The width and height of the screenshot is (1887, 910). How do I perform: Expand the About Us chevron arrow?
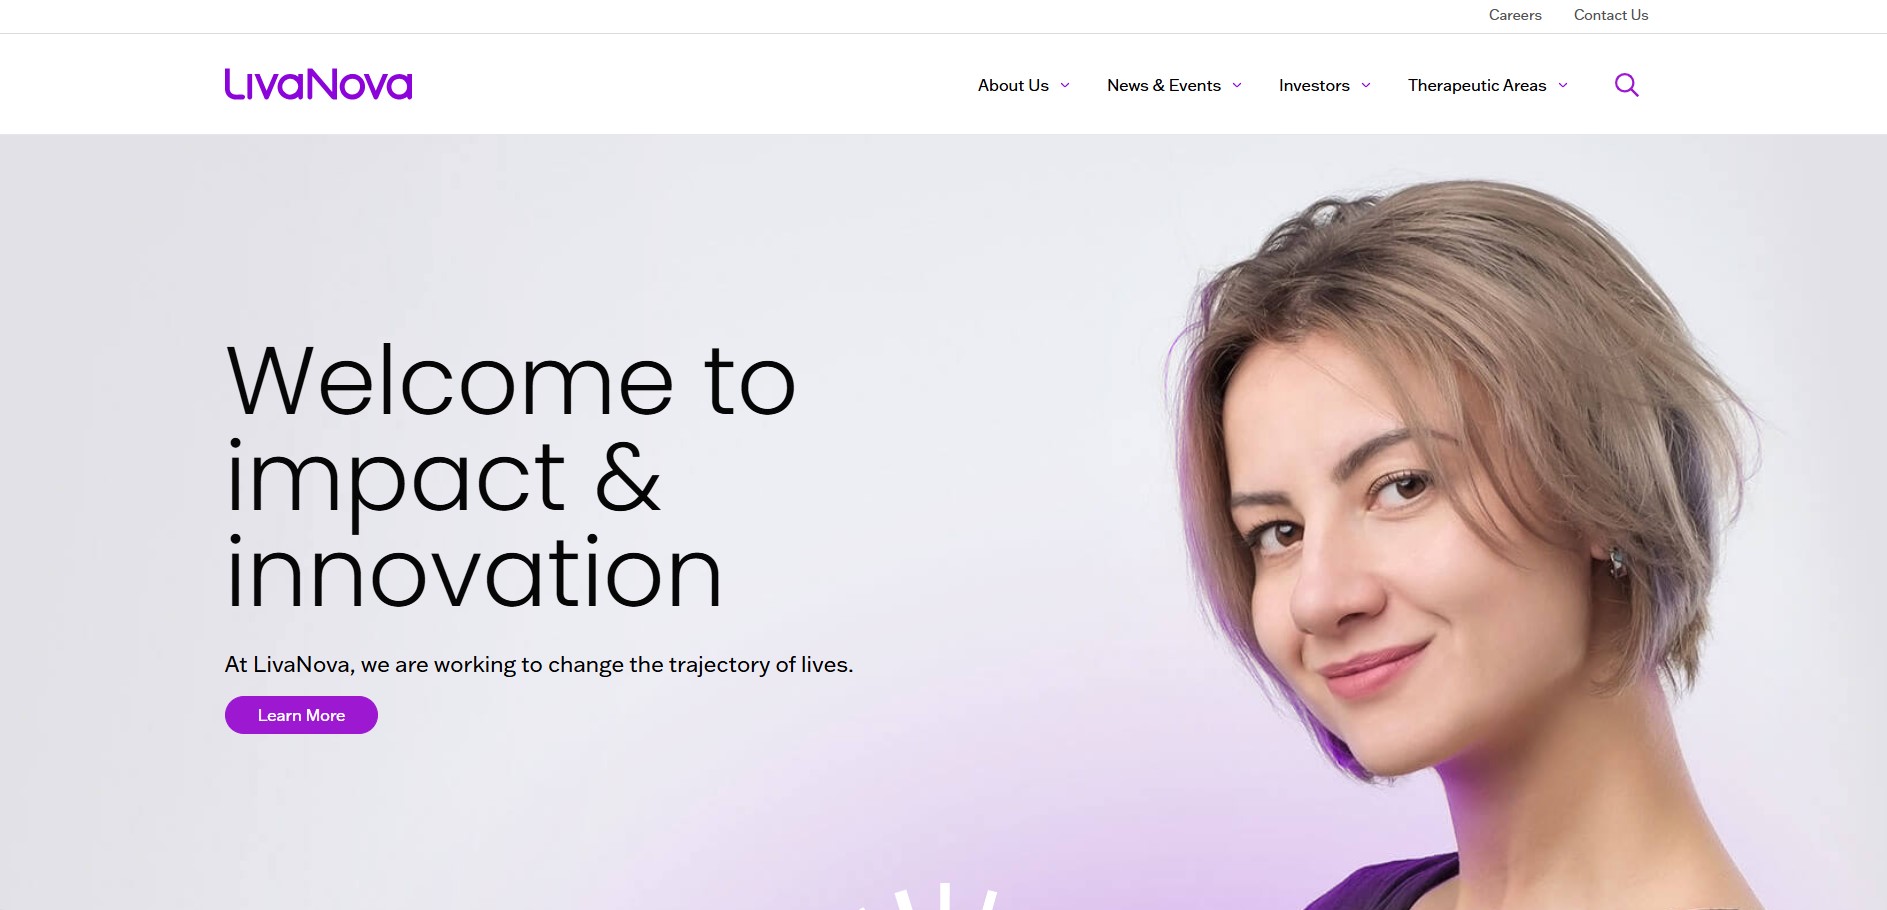pos(1065,85)
